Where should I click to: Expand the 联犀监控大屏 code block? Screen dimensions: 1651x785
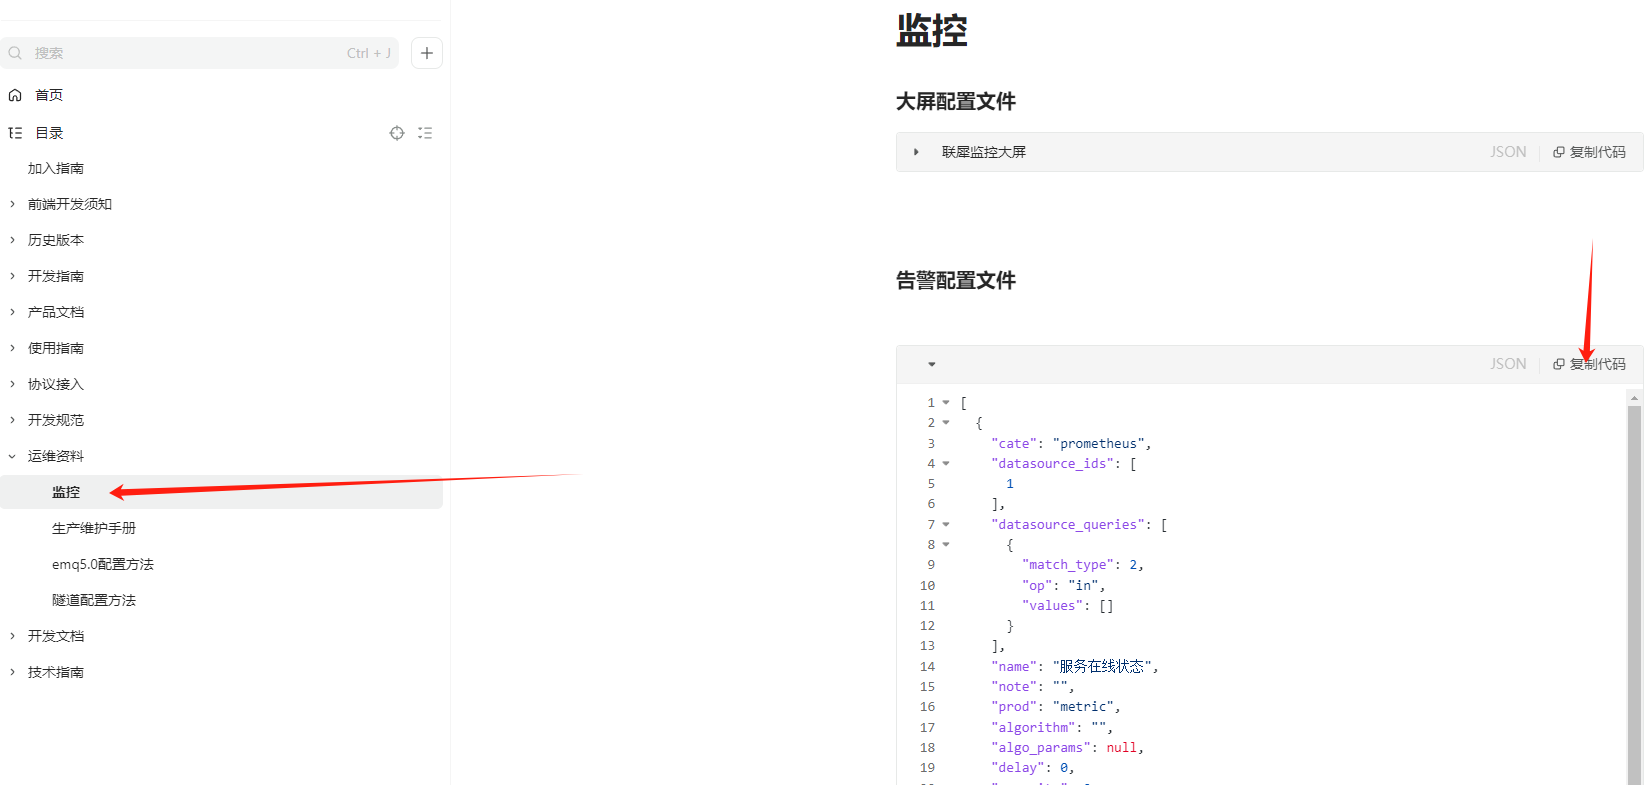916,152
